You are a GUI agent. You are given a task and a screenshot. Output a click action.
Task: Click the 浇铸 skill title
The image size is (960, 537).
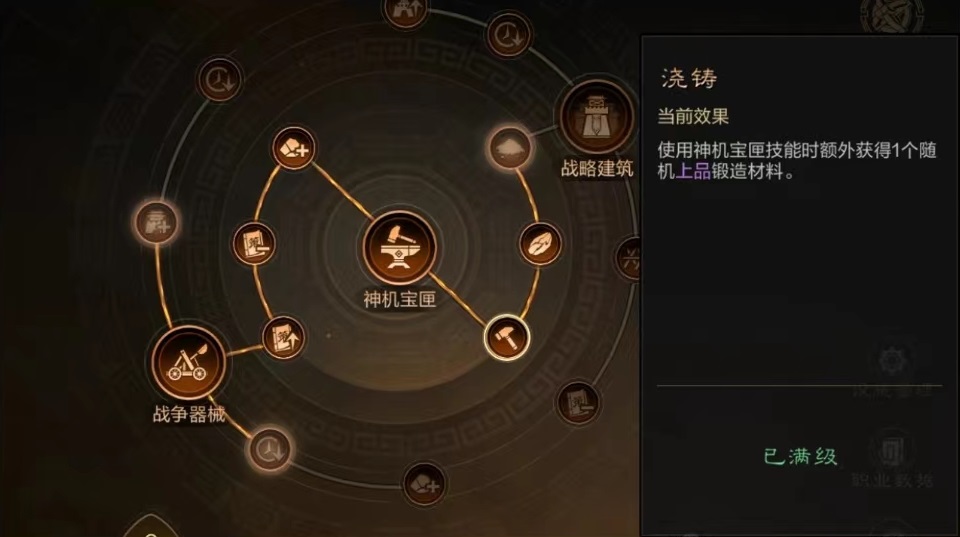(x=689, y=78)
